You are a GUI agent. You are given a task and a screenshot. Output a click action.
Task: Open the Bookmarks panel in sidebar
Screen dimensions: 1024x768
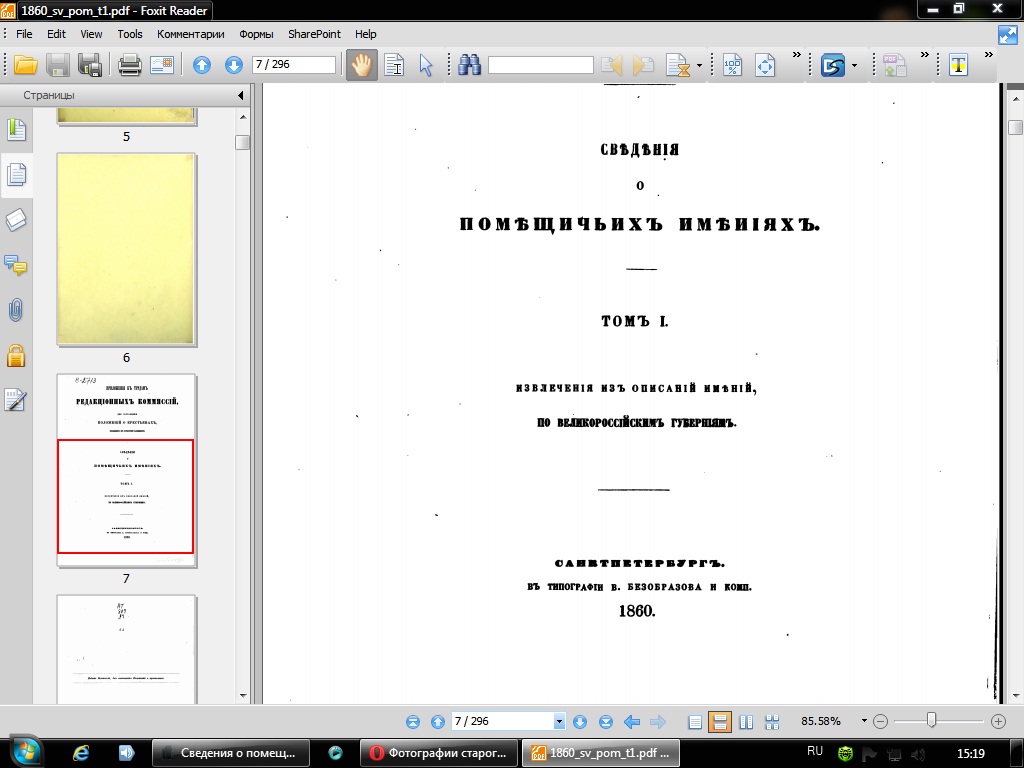pos(16,130)
